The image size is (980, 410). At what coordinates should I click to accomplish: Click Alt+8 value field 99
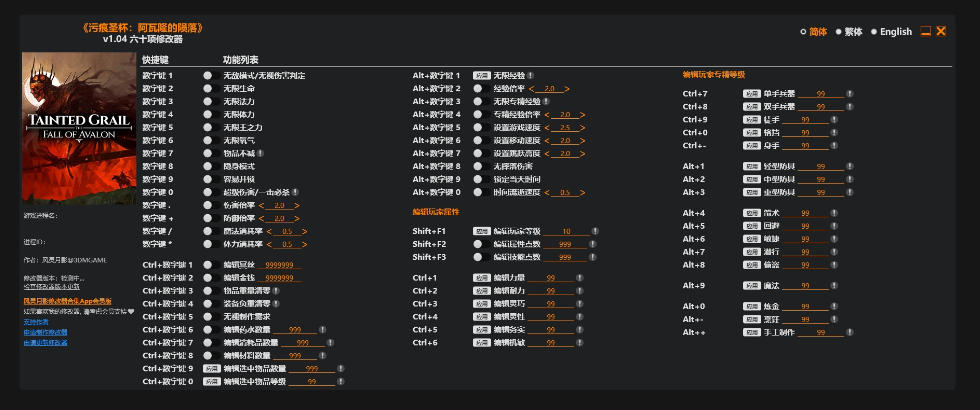click(805, 265)
